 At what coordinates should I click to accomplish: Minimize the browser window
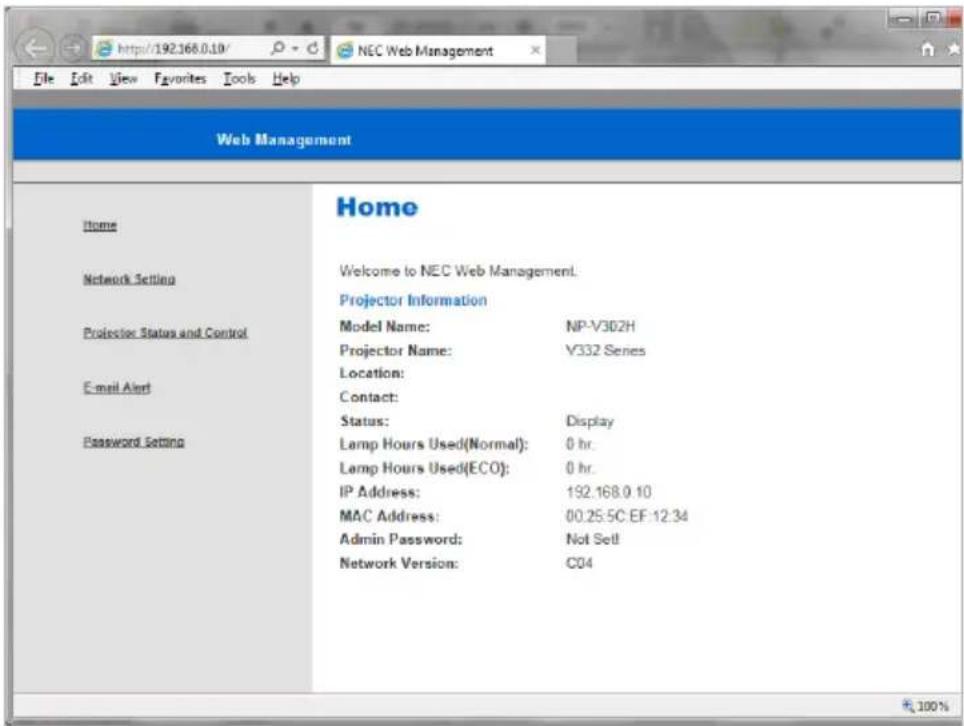903,20
